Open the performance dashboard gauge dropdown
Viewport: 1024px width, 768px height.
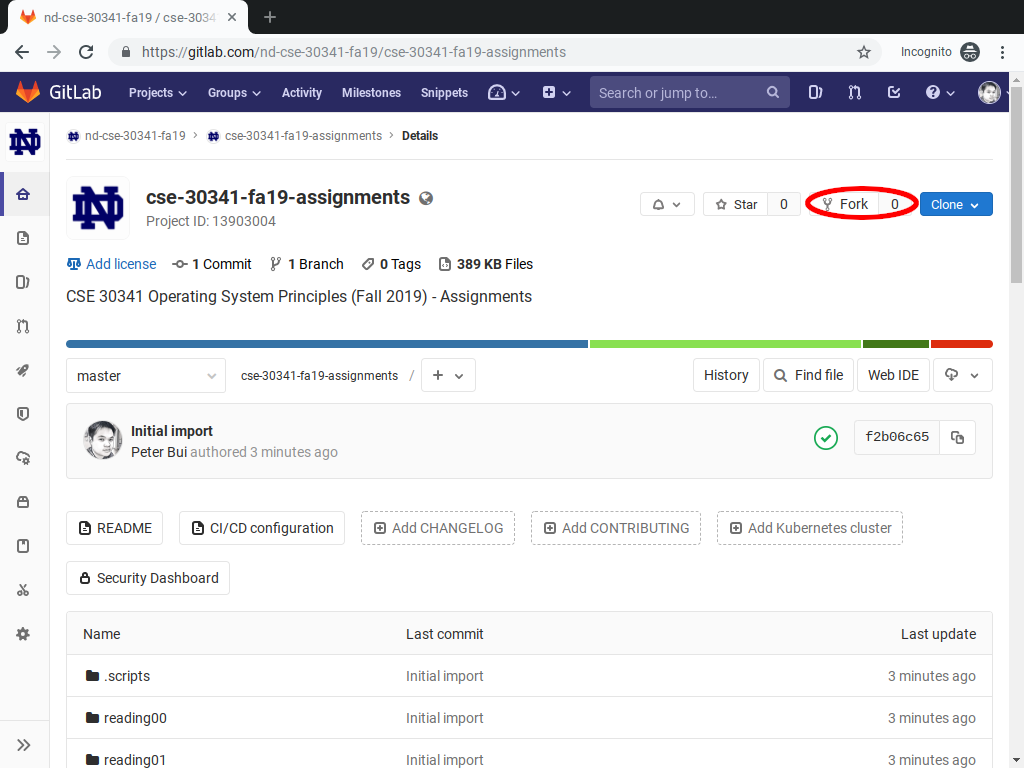pyautogui.click(x=504, y=93)
